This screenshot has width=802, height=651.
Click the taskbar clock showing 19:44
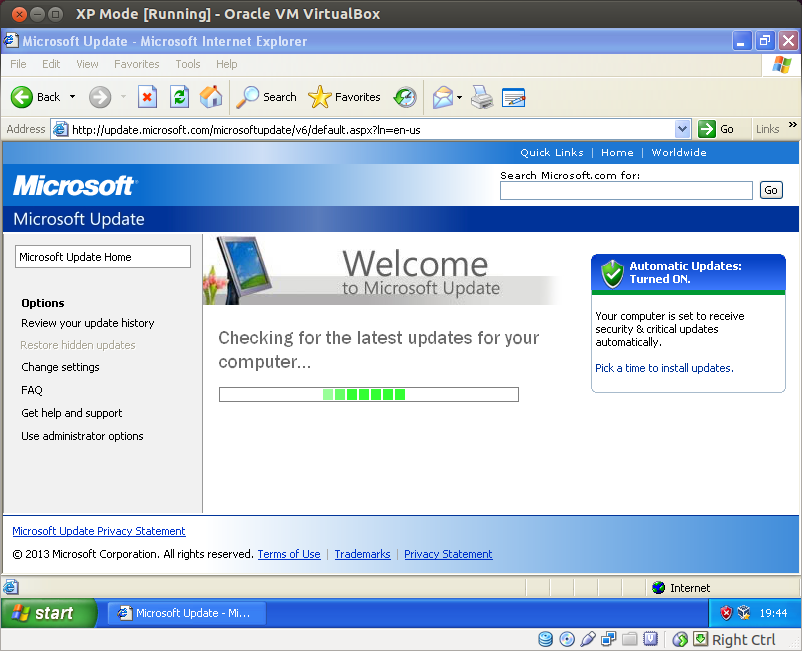tap(773, 613)
